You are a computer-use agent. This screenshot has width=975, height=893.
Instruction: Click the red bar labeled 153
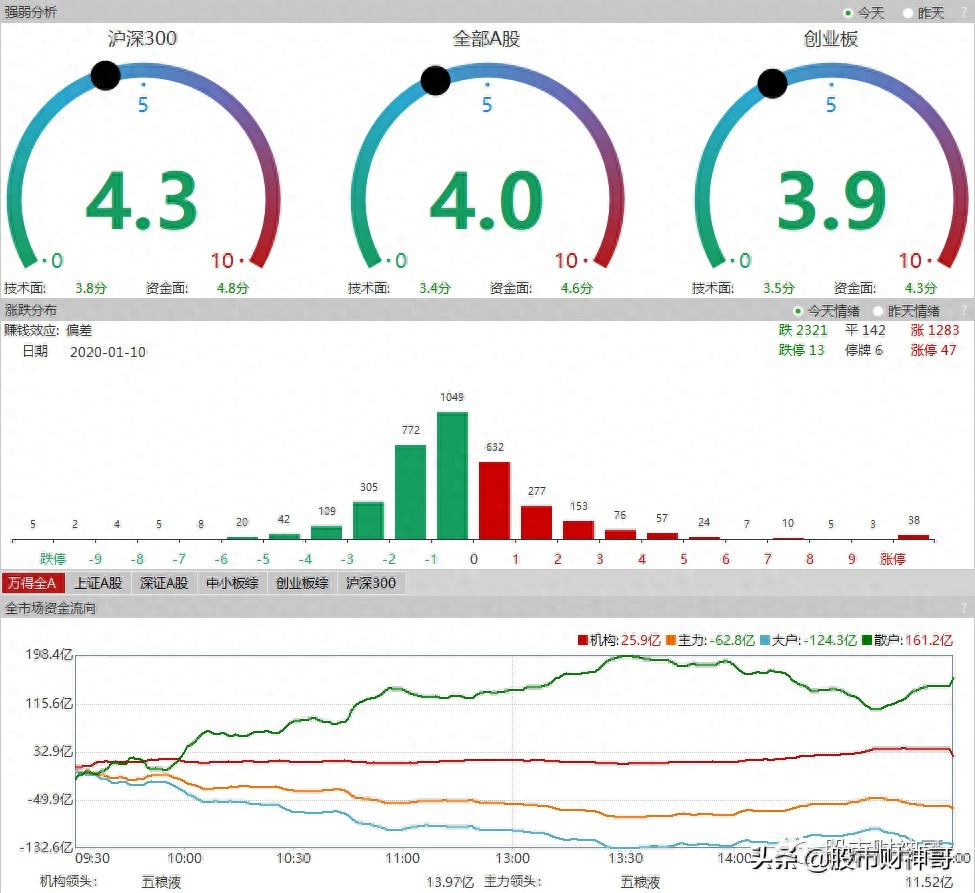coord(578,530)
